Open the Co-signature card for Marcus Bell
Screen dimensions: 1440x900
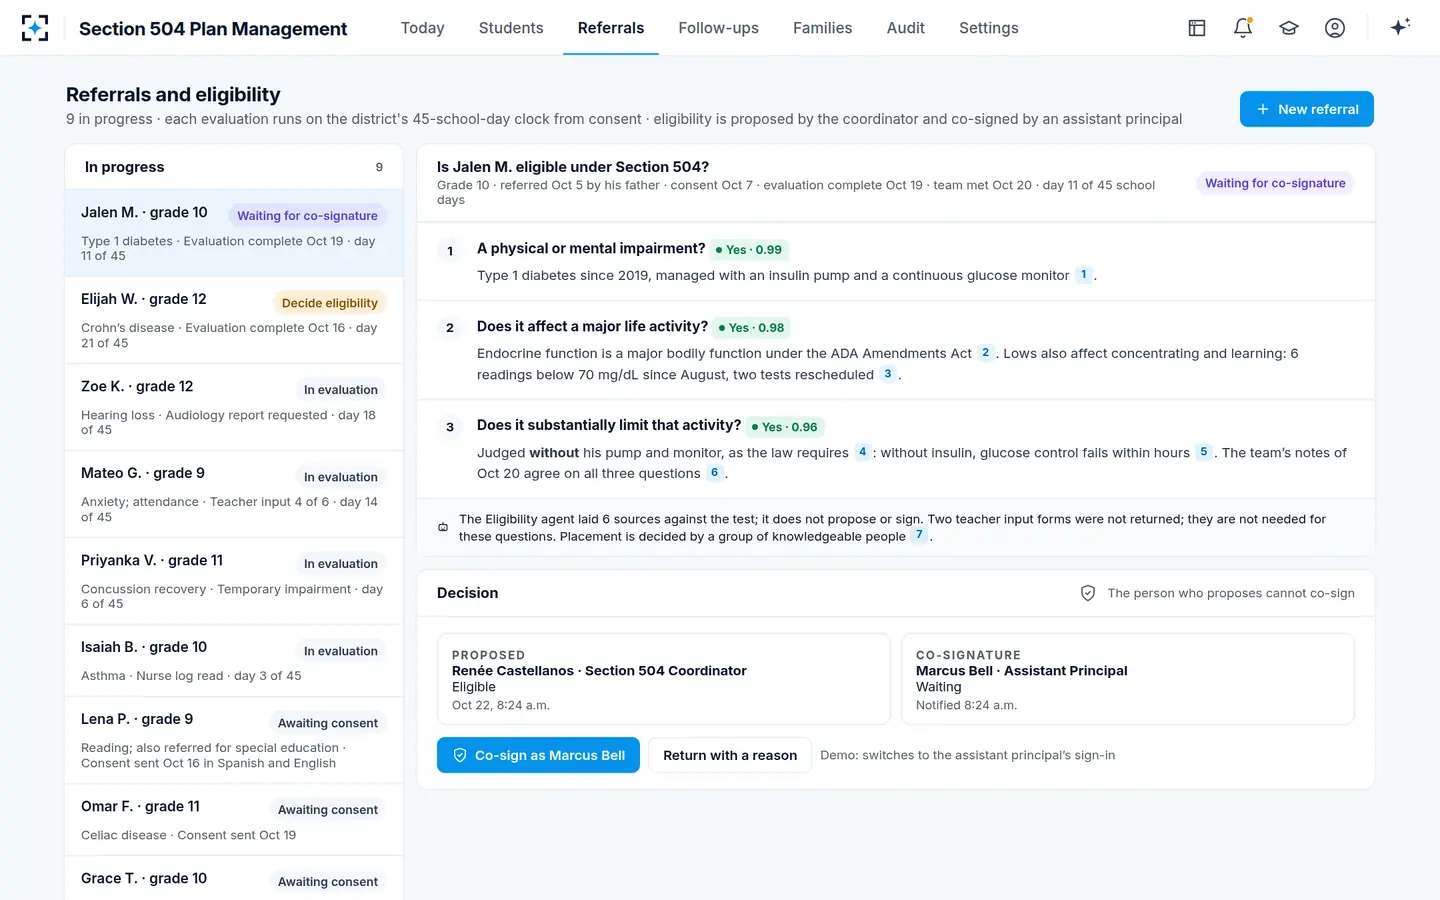1128,679
